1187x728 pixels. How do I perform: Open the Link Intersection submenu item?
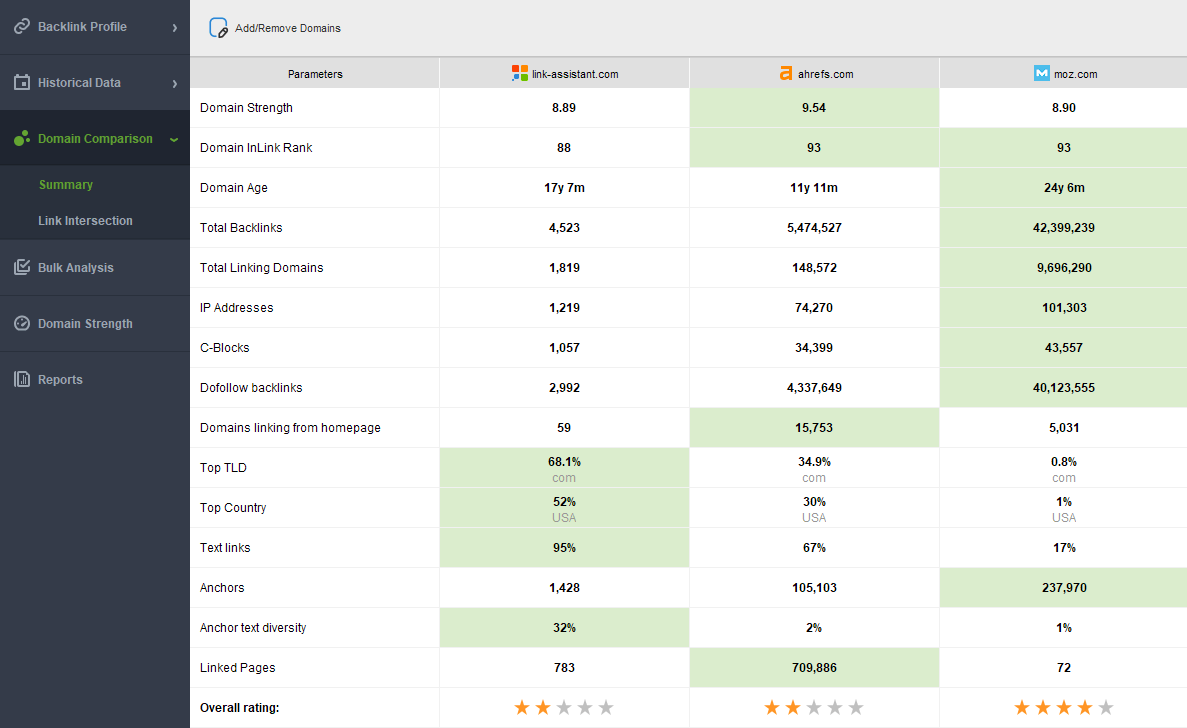[85, 221]
